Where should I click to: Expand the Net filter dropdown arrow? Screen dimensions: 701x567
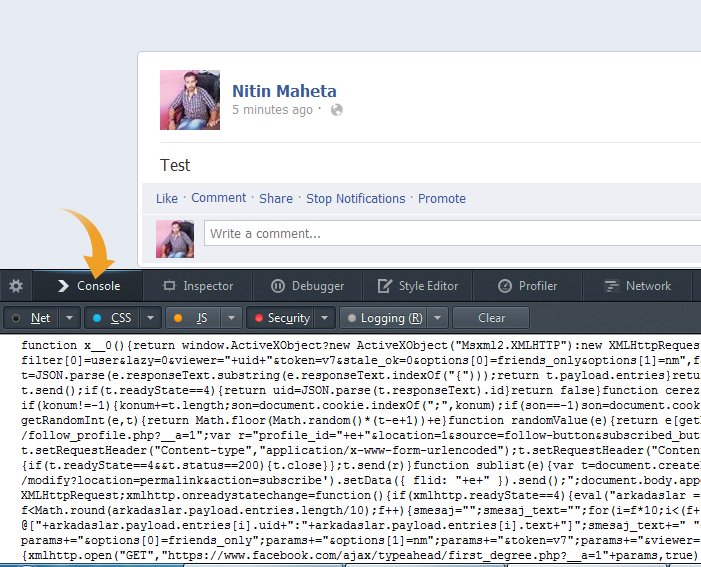coord(70,318)
